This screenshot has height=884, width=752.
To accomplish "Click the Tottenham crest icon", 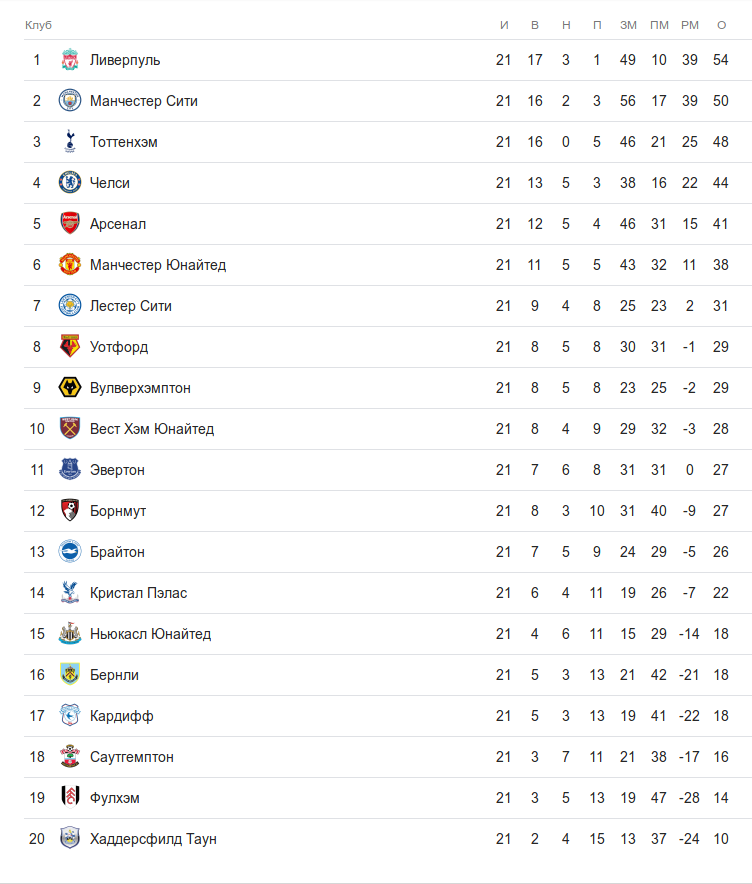I will pos(69,142).
